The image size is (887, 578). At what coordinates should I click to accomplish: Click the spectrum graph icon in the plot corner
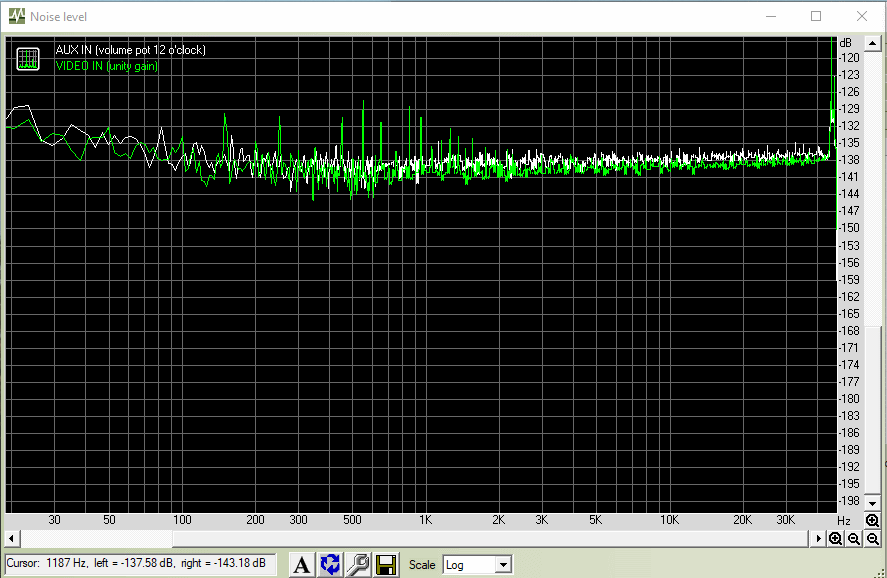point(28,58)
